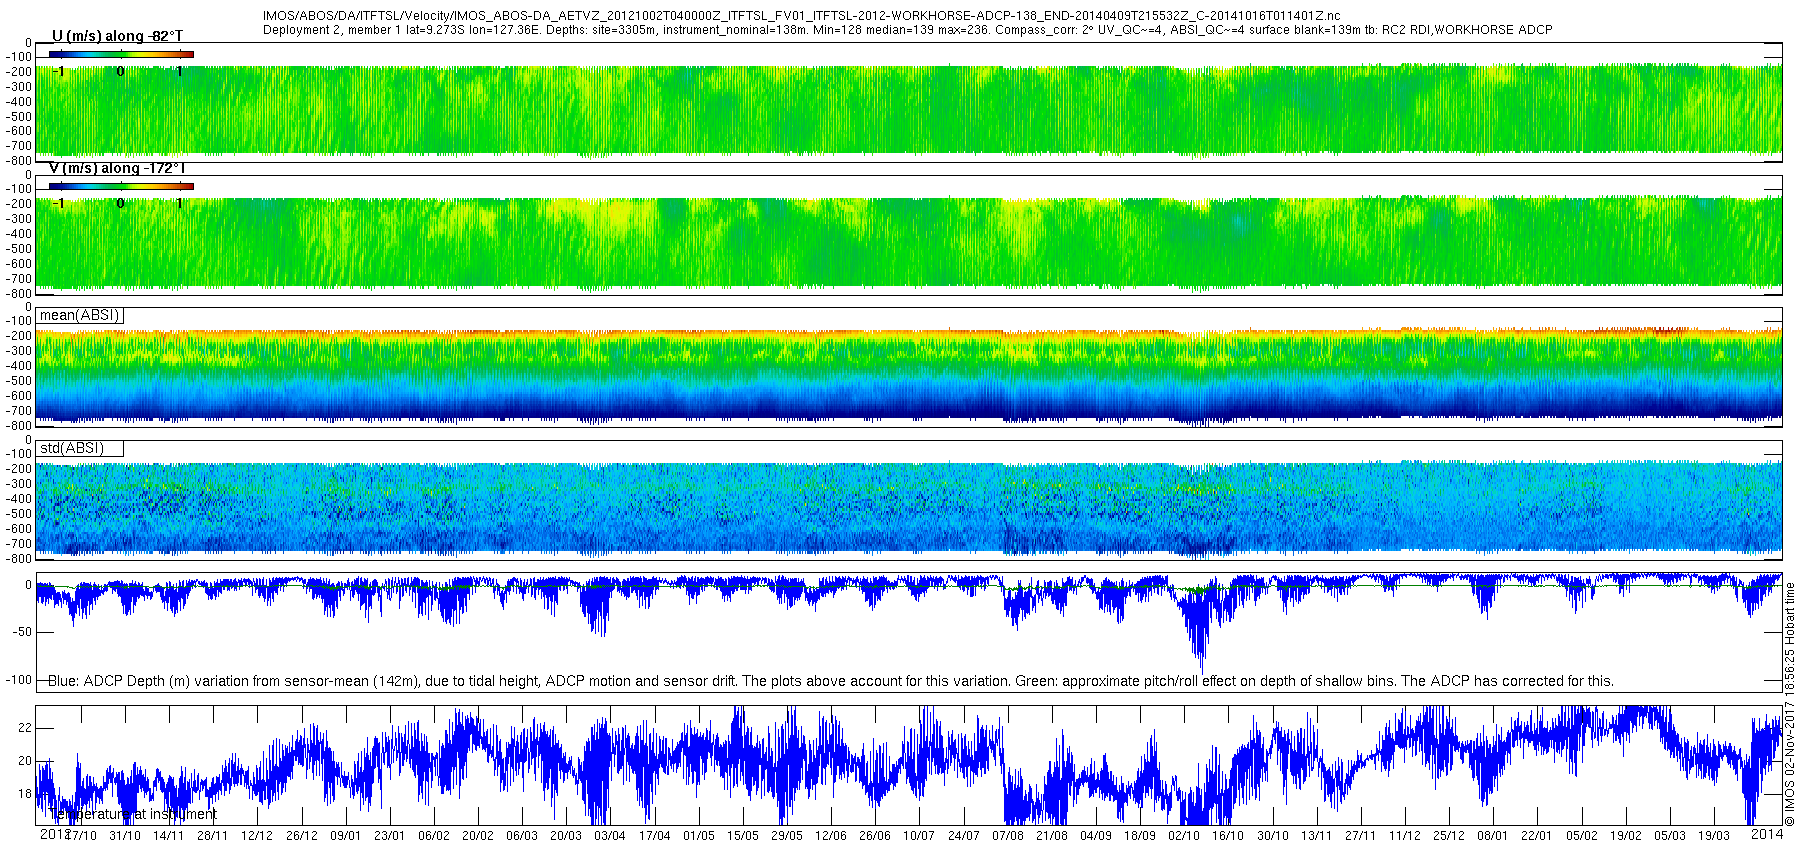
Task: Click the '22' tick on temperature panel
Action: [x=26, y=728]
